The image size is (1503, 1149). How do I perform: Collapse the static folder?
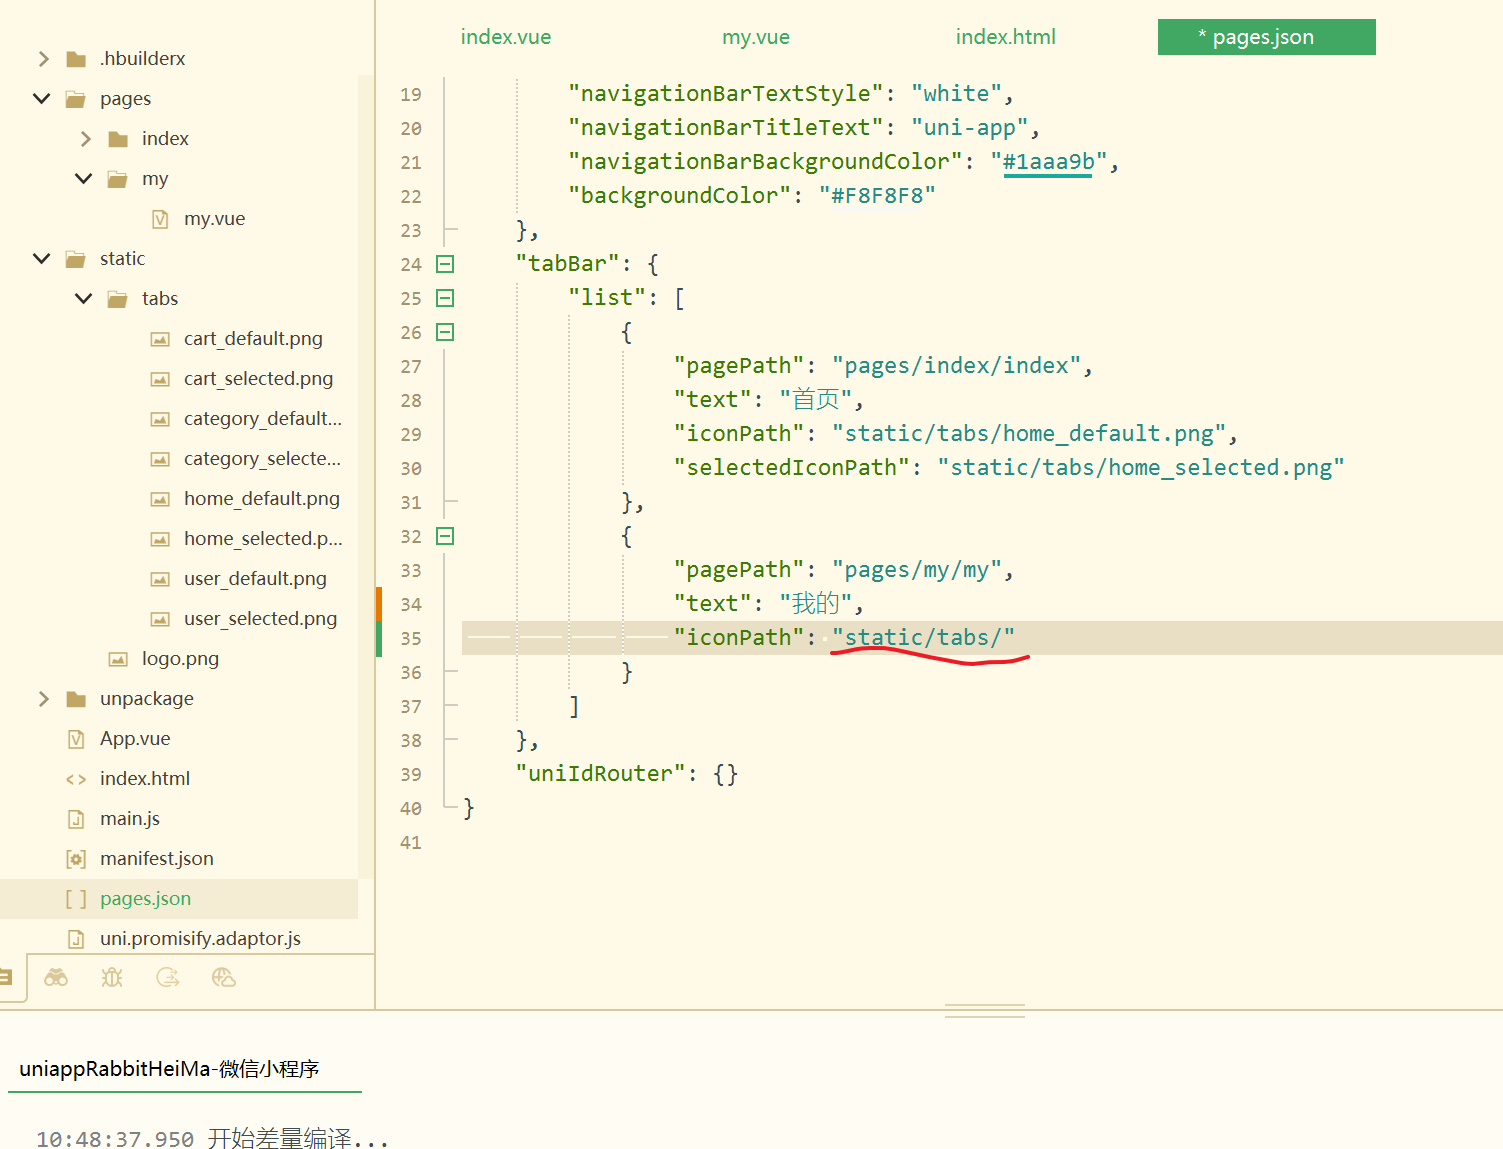[42, 258]
